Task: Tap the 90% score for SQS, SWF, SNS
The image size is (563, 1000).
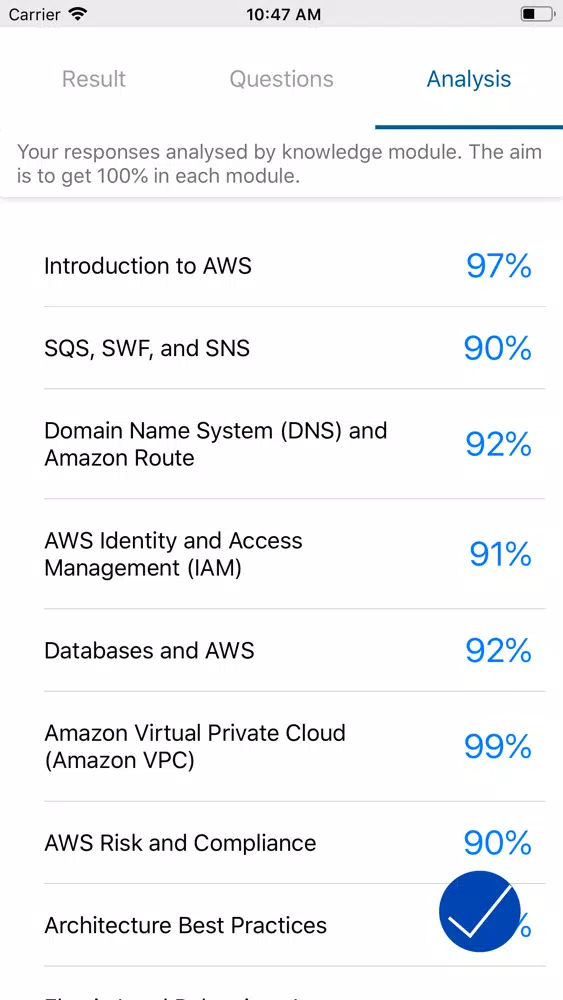Action: tap(497, 348)
